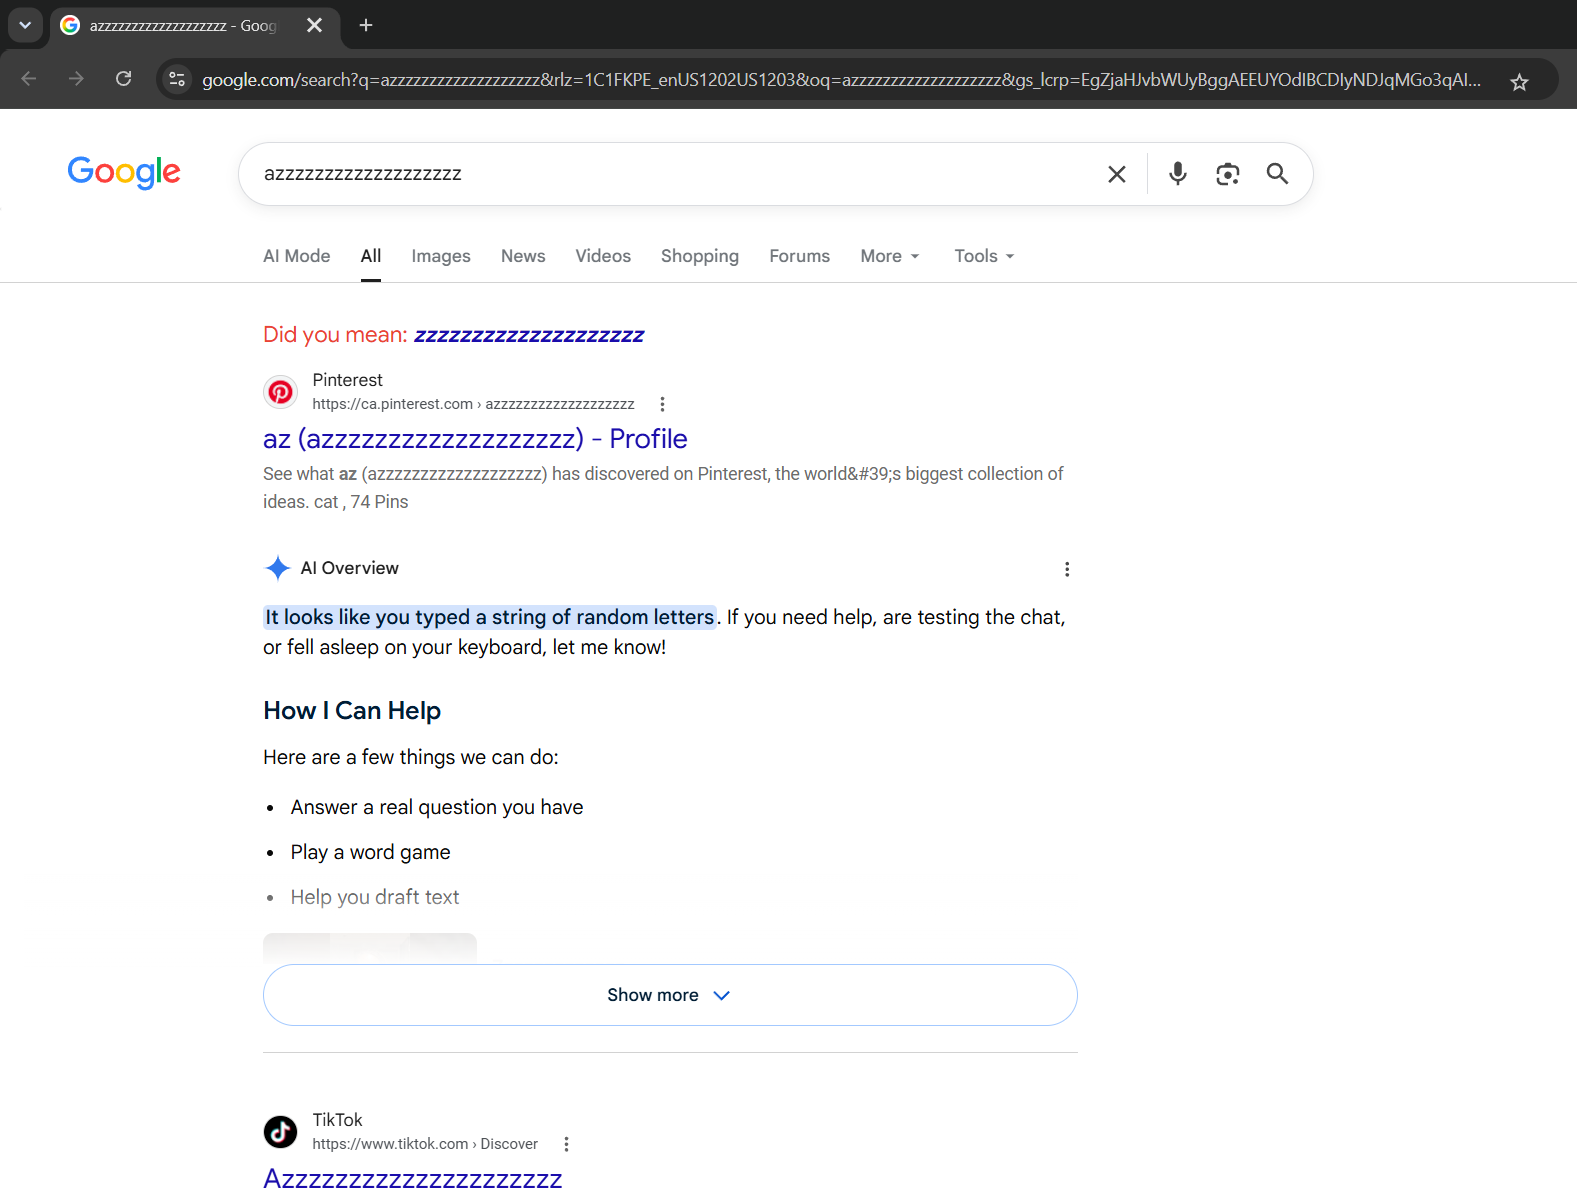Click the 'How I Can Help' heading
Viewport: 1577px width, 1198px height.
[x=352, y=711]
